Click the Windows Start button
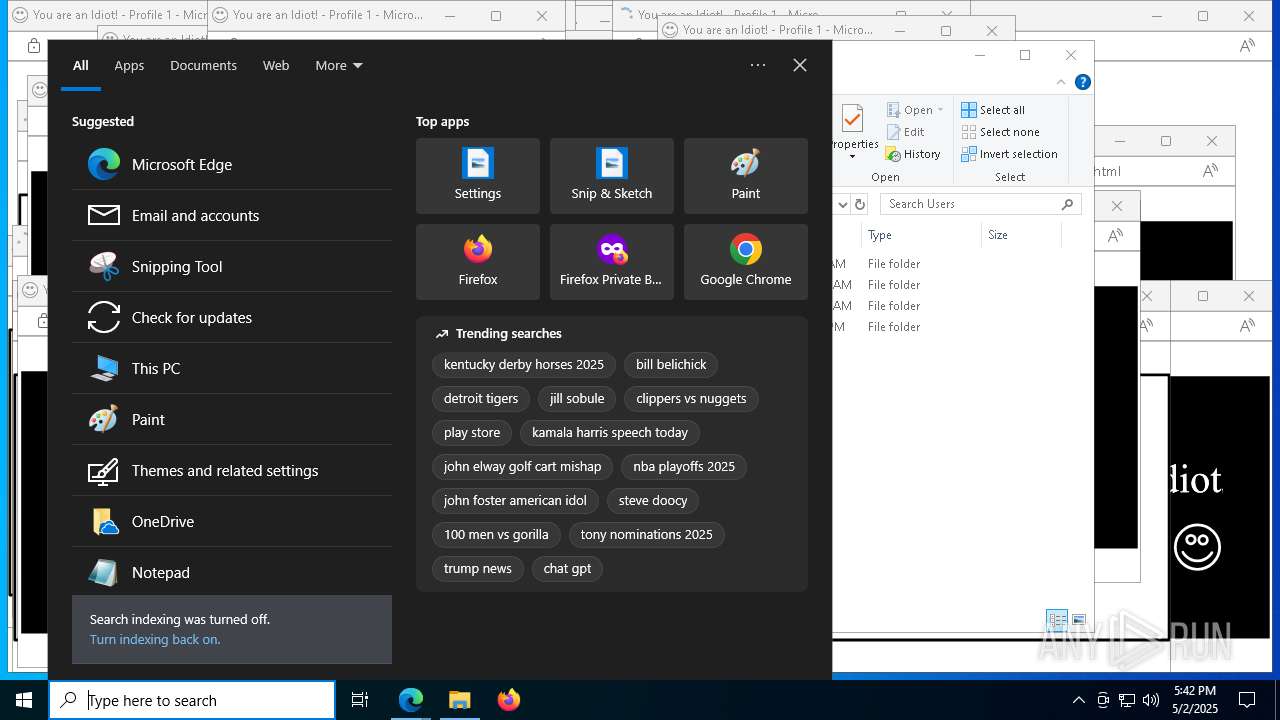 24,700
